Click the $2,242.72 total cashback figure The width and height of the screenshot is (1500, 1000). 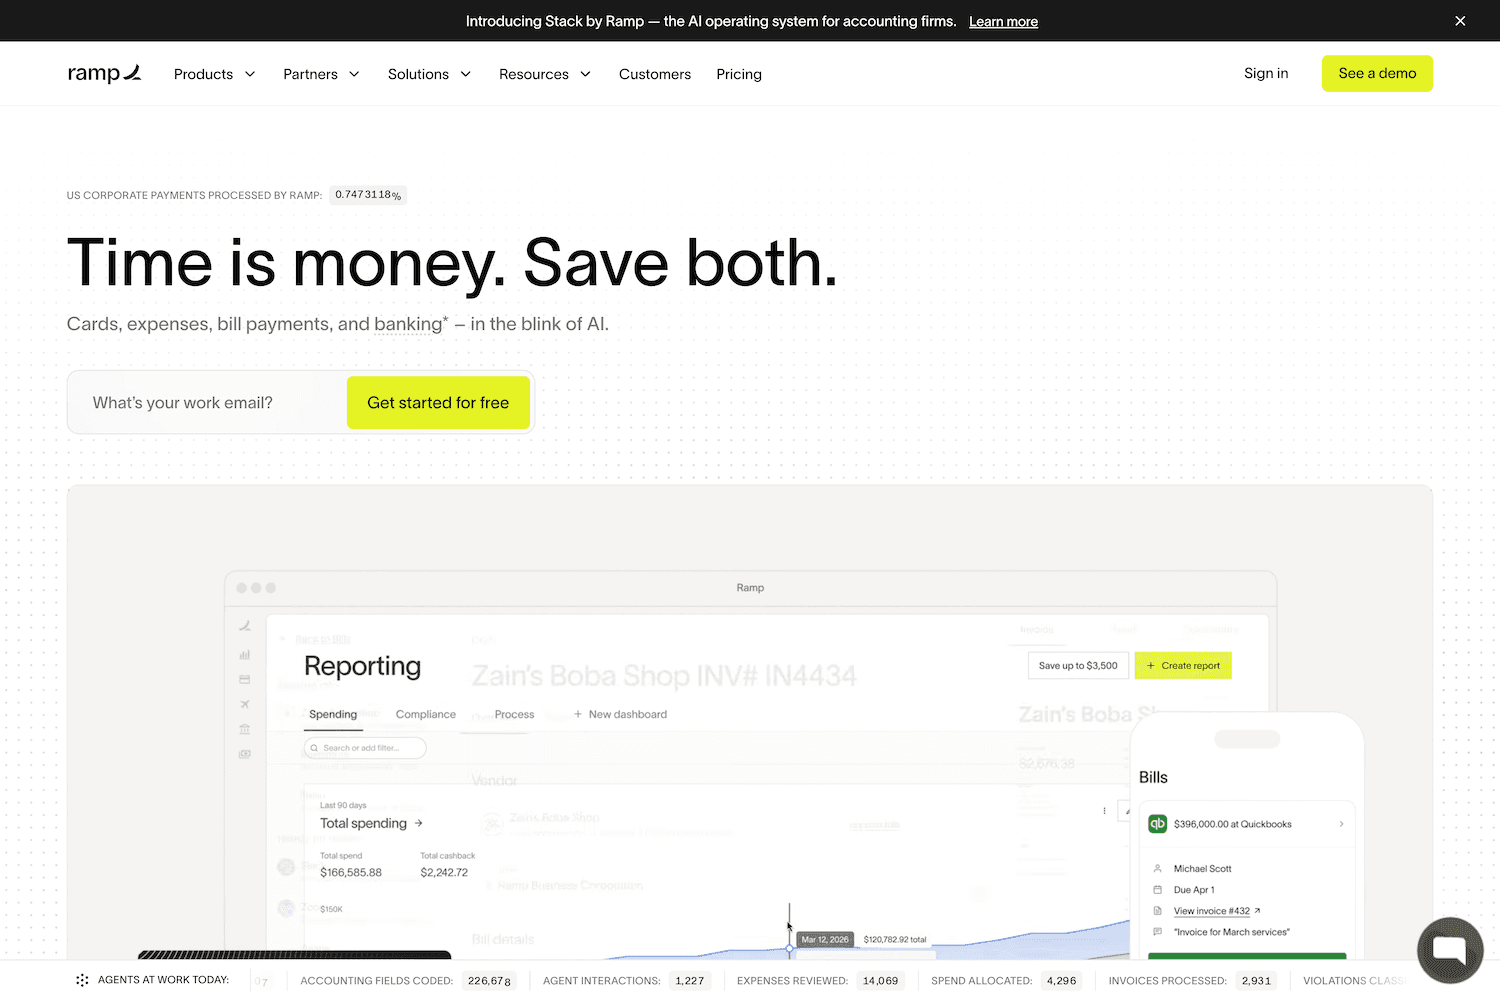click(x=444, y=872)
